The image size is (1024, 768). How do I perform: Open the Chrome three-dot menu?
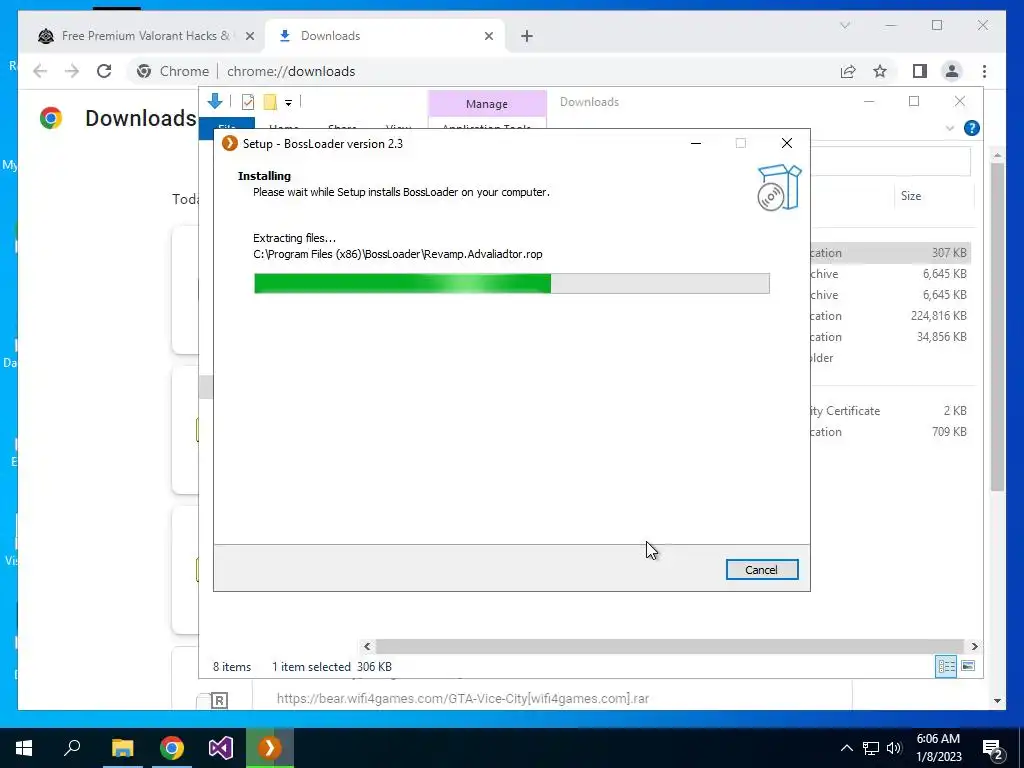984,71
